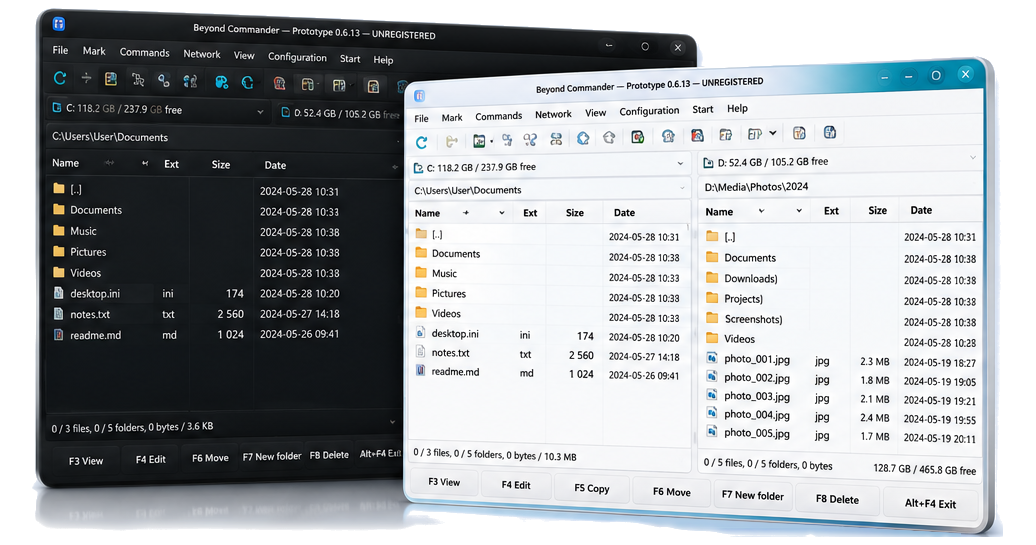Click Date column header in dark window

[x=275, y=165]
